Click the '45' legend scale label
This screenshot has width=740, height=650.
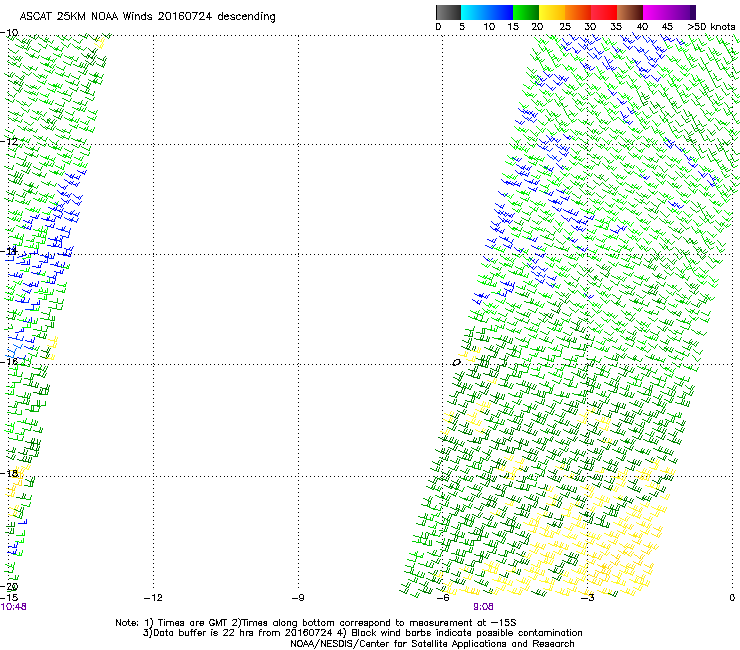[667, 26]
